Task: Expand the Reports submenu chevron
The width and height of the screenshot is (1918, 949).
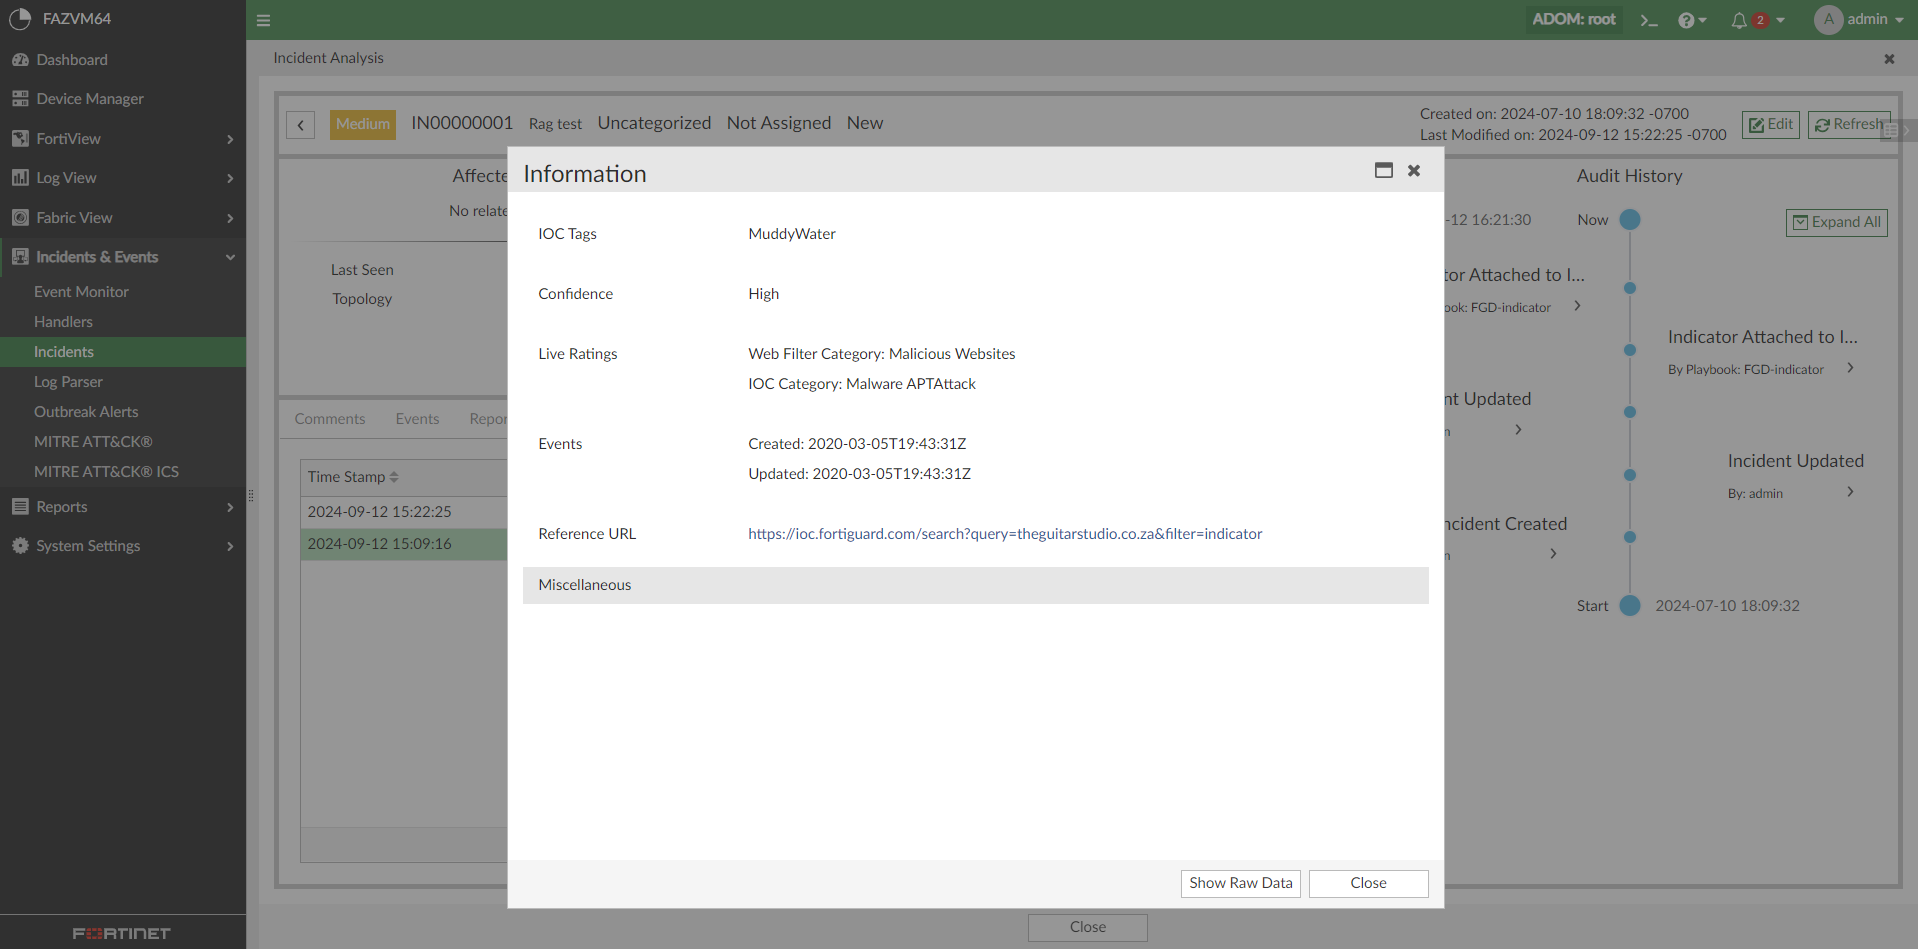Action: click(230, 507)
